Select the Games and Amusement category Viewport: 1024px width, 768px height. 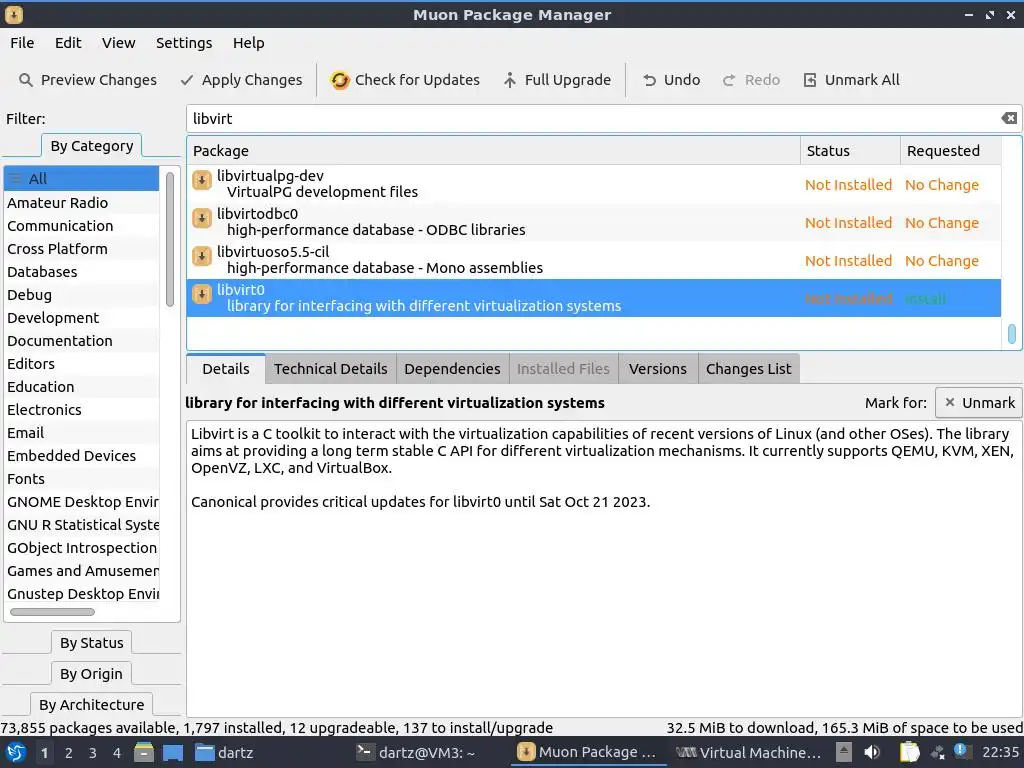click(x=82, y=571)
